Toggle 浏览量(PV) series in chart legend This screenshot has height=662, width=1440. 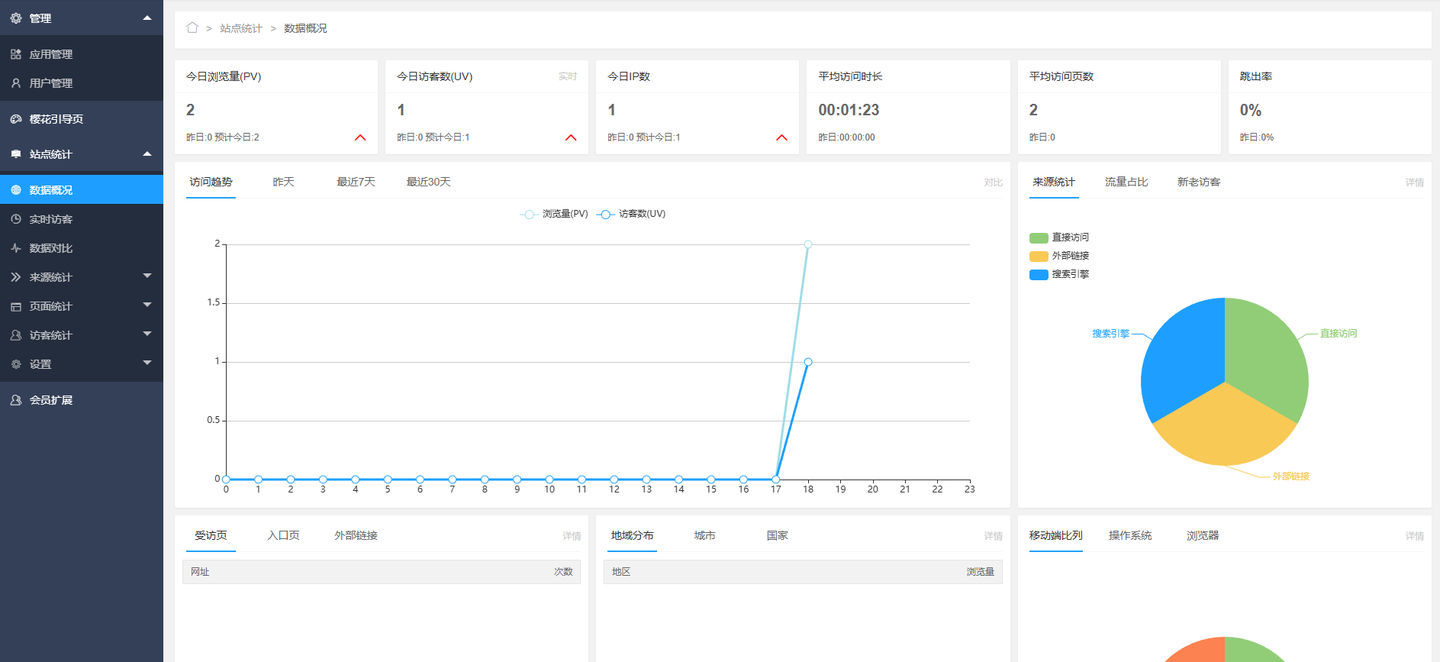[x=554, y=214]
